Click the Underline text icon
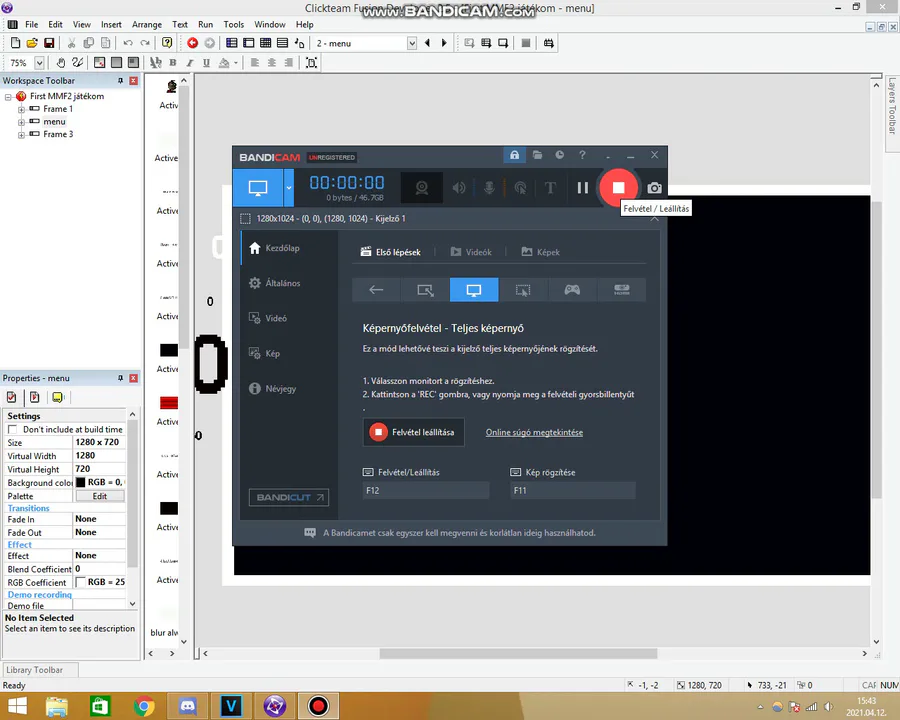The width and height of the screenshot is (900, 720). pos(206,63)
